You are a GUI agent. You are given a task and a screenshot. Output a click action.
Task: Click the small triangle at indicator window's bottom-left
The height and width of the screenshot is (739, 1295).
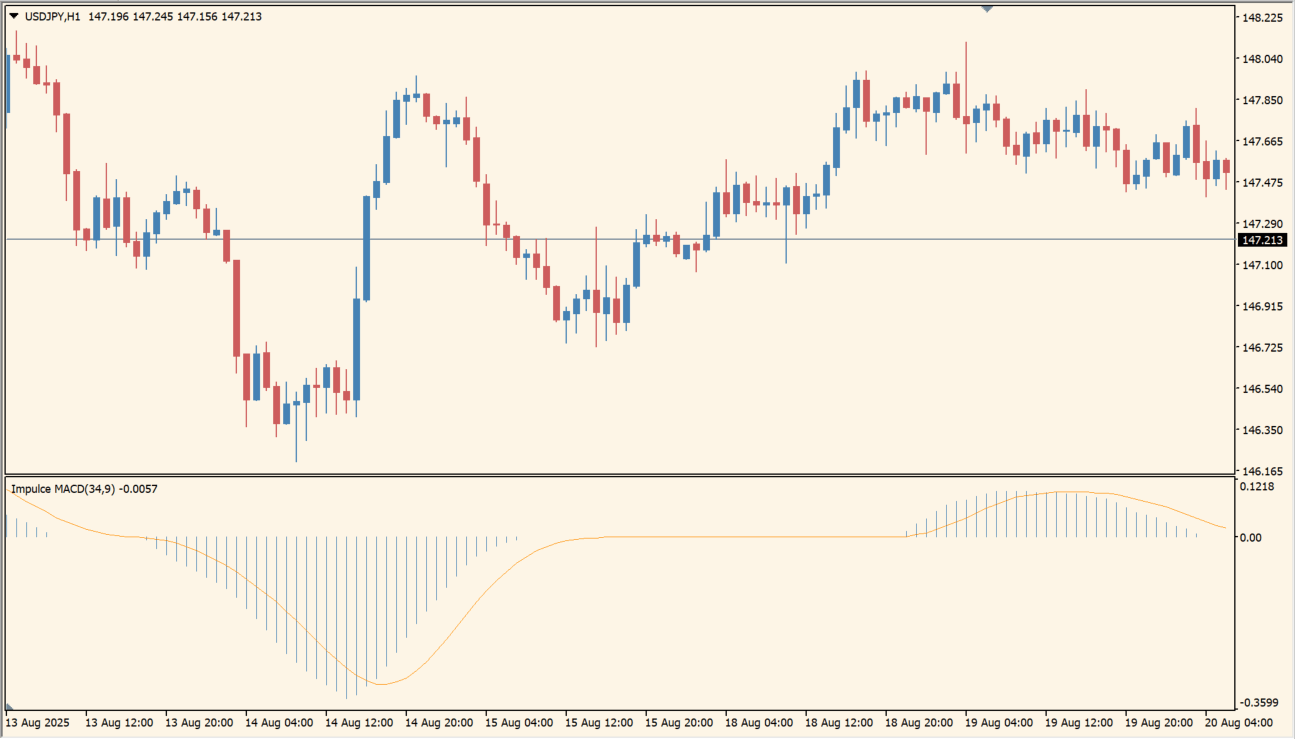click(x=10, y=706)
